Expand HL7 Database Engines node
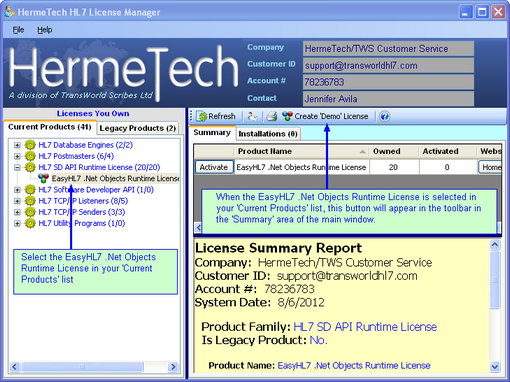This screenshot has height=382, width=510. tap(17, 145)
